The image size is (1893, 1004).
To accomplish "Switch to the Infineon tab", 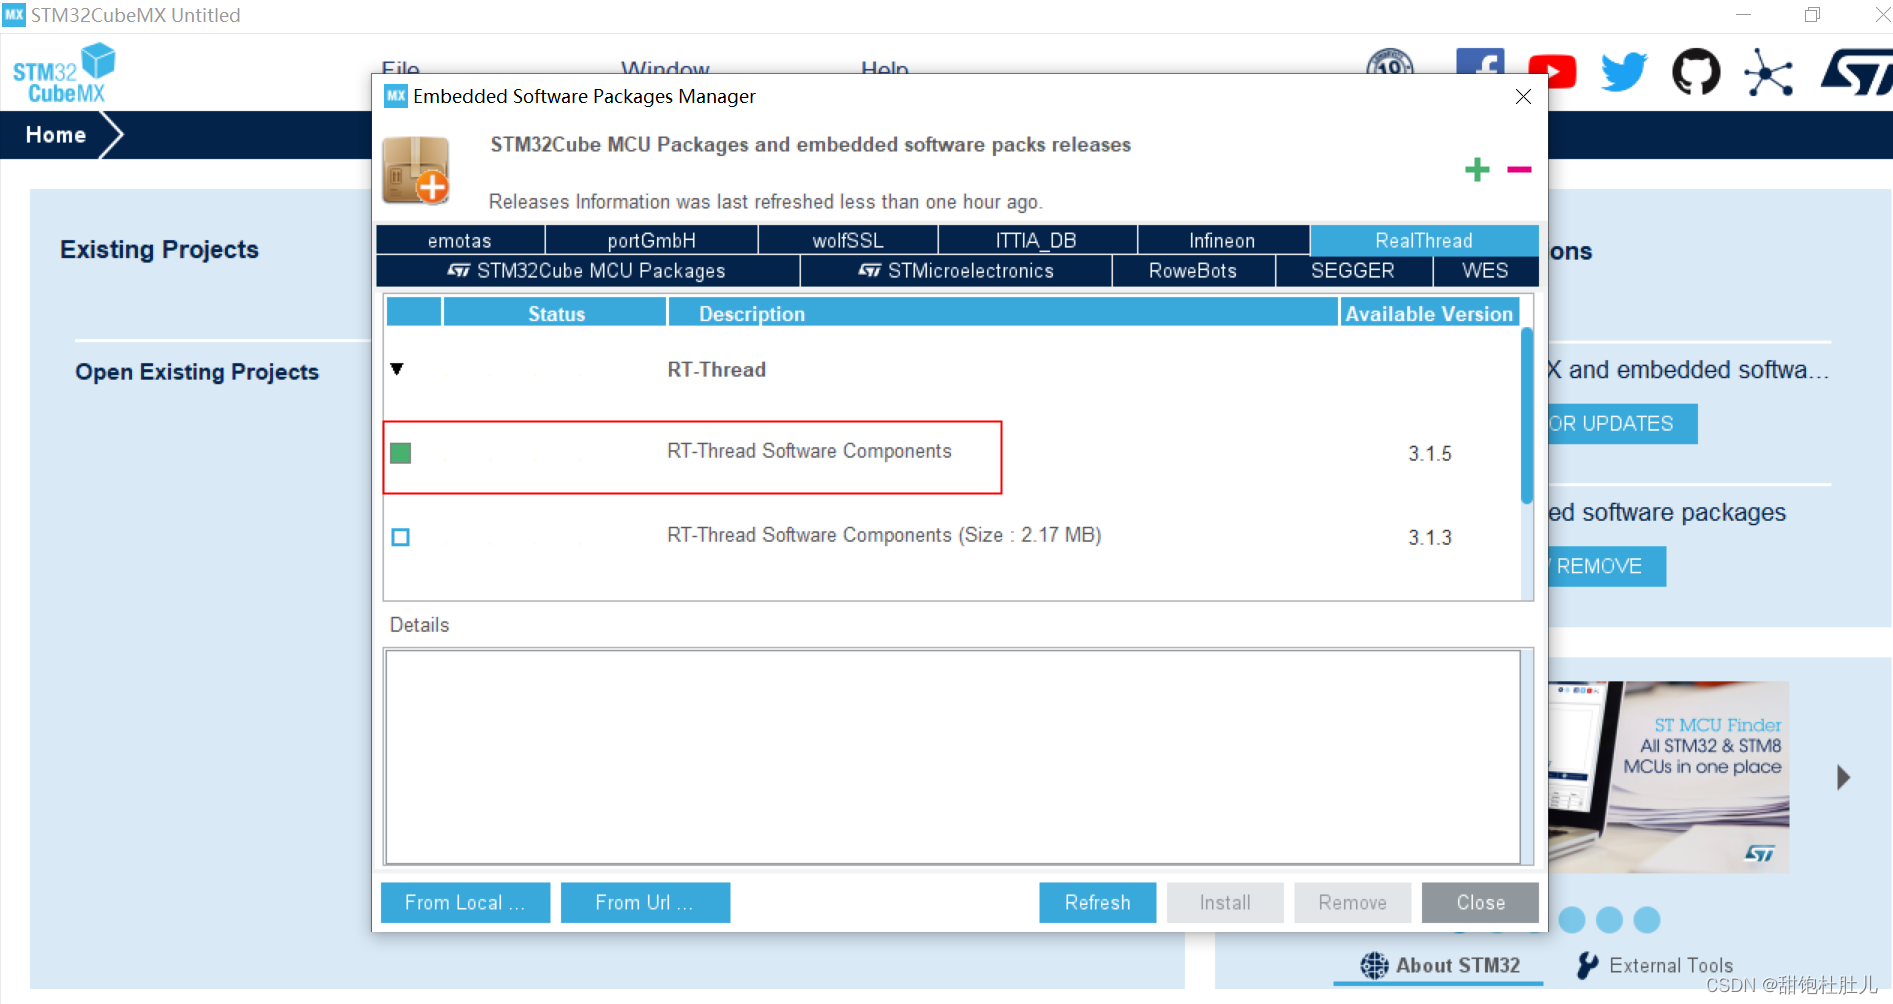I will [x=1222, y=240].
